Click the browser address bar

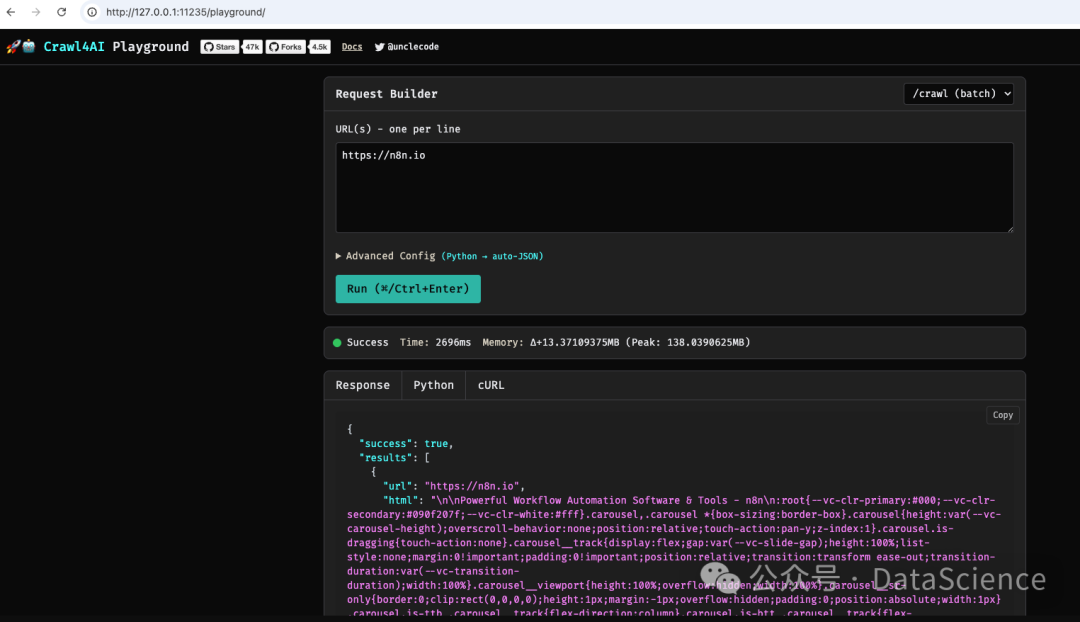point(300,12)
